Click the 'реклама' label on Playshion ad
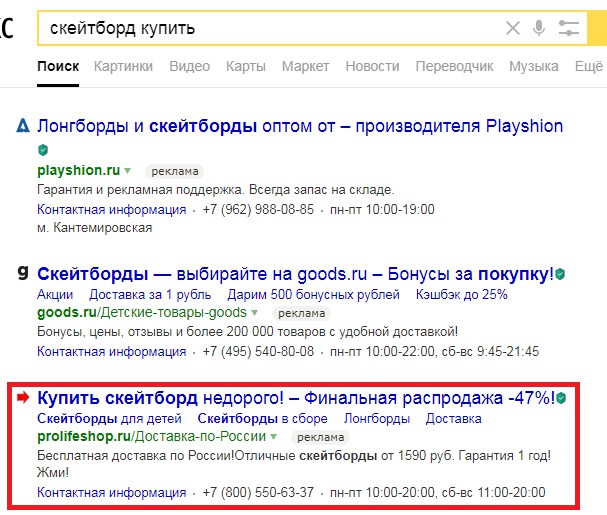Image resolution: width=607 pixels, height=515 pixels. (x=175, y=171)
